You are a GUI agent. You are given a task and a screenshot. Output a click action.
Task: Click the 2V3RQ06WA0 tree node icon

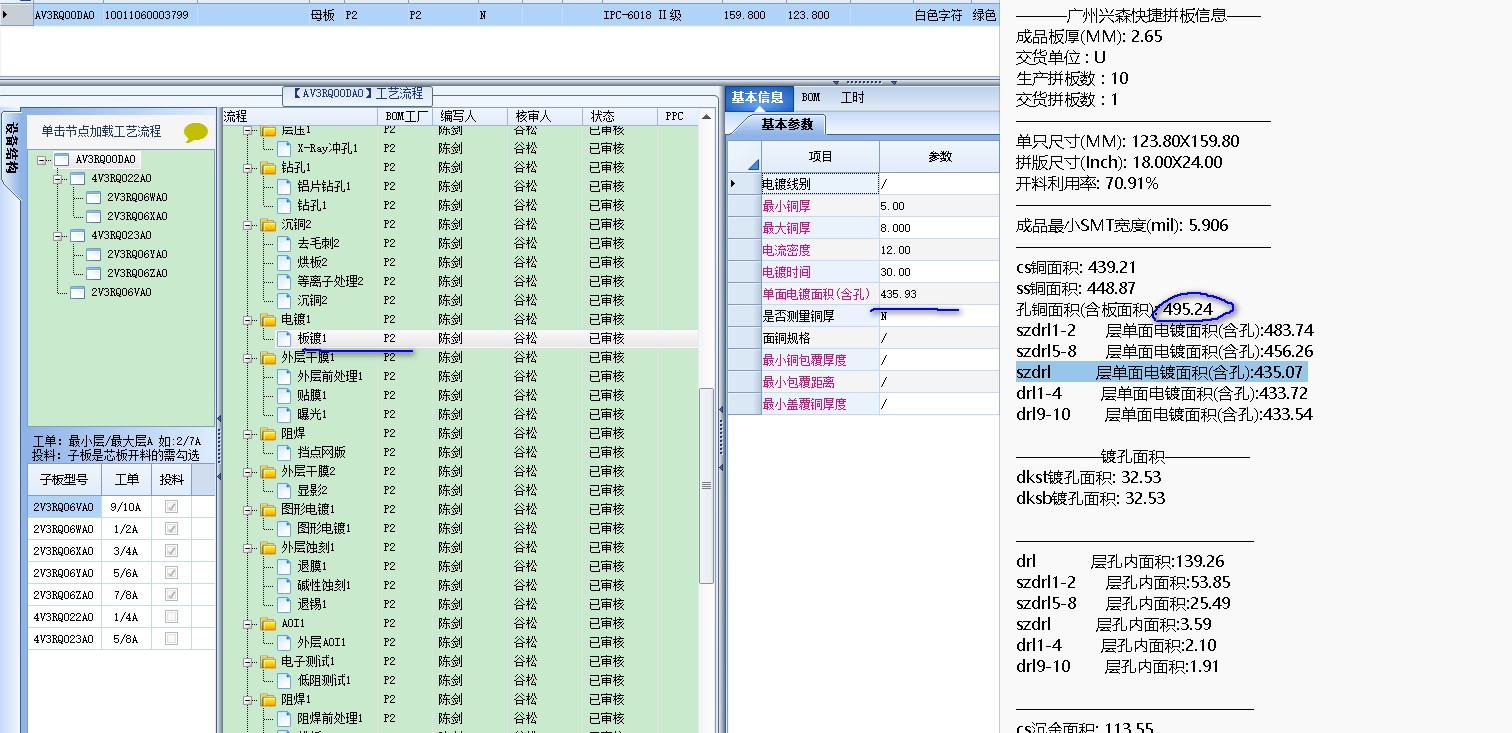click(94, 198)
